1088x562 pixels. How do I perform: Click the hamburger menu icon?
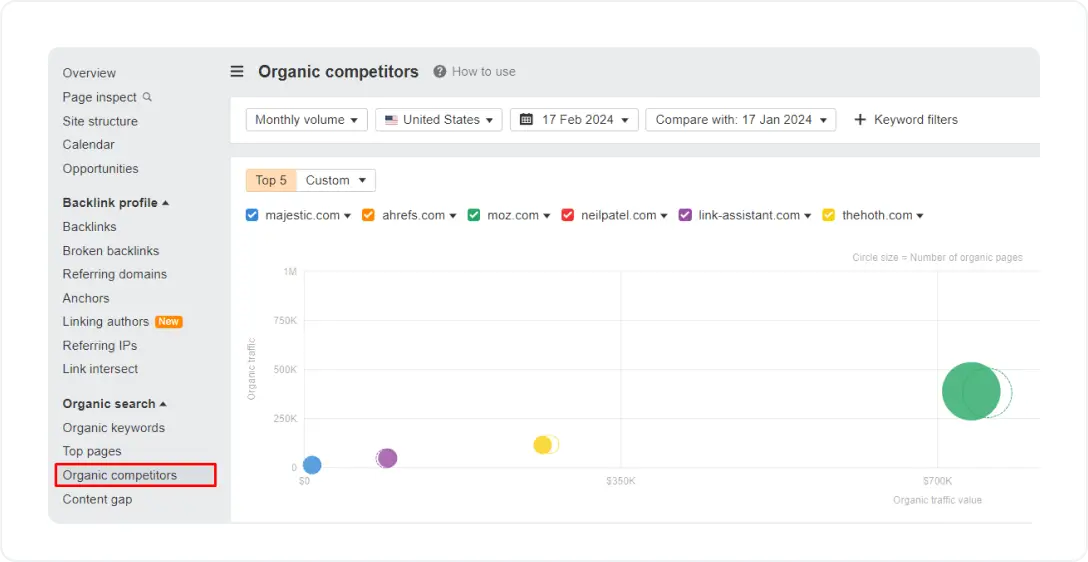237,72
